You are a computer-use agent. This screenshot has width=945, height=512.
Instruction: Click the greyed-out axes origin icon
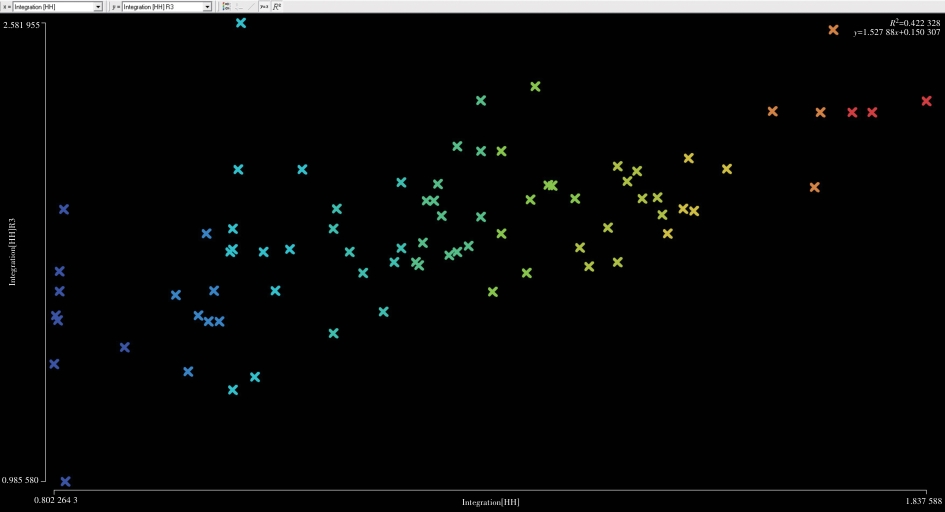(239, 6)
